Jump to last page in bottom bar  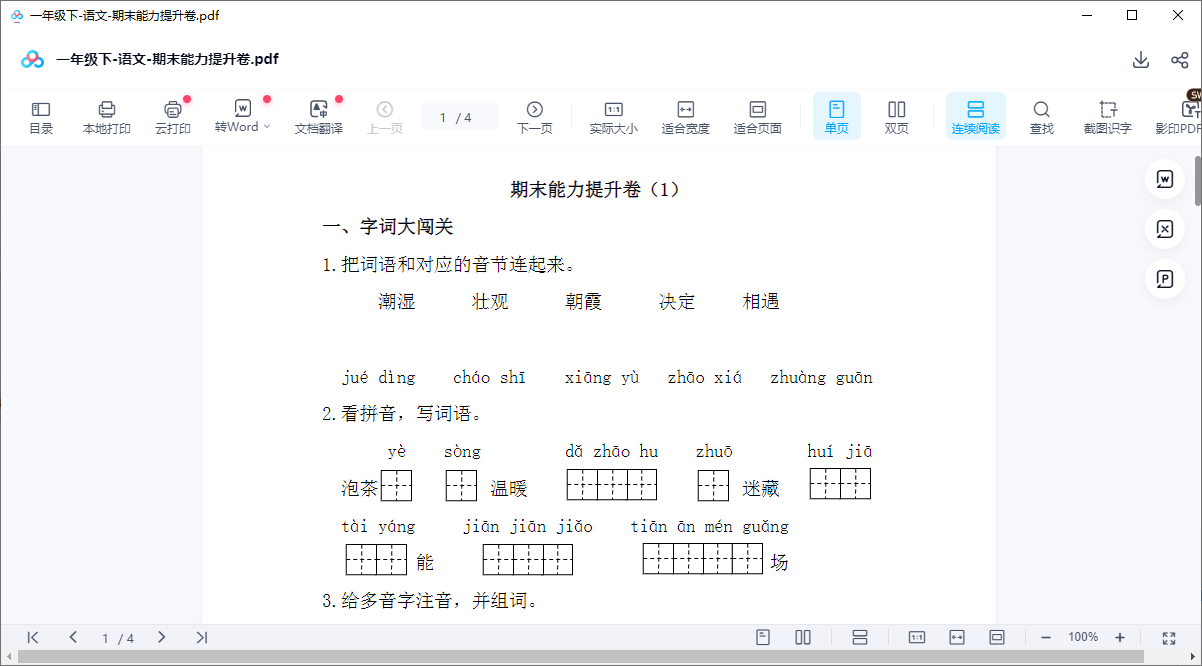click(x=201, y=637)
